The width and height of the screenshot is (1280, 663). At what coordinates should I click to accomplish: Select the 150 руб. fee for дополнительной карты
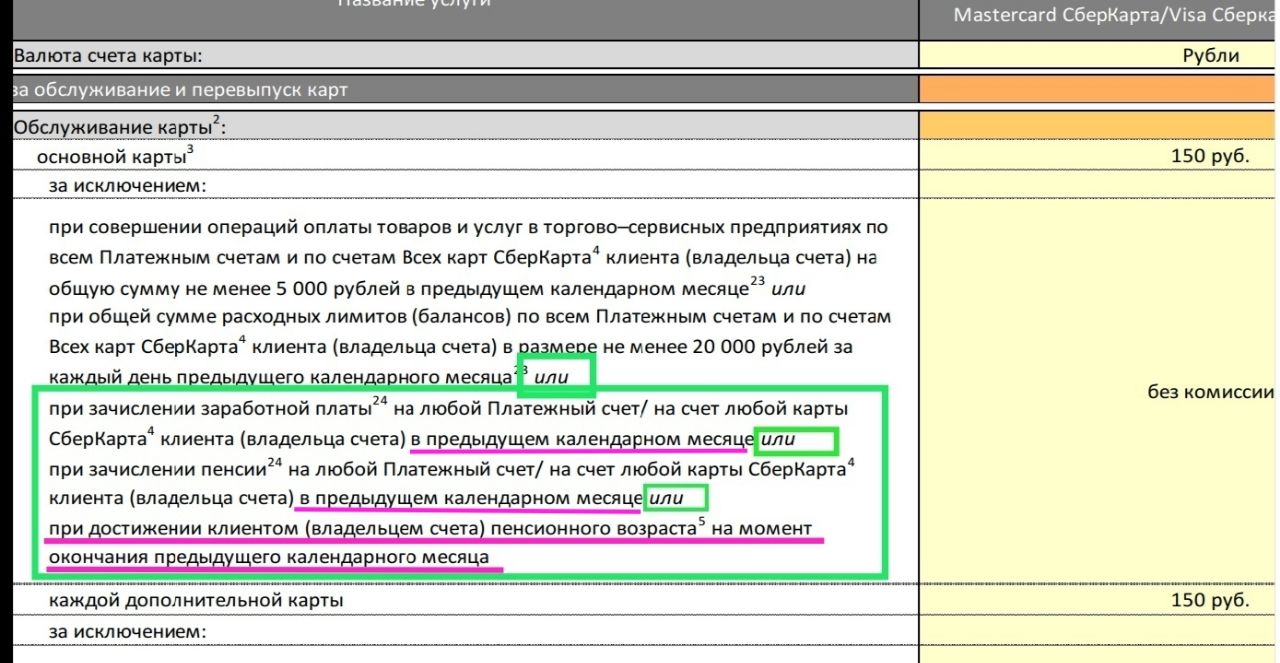[1210, 600]
